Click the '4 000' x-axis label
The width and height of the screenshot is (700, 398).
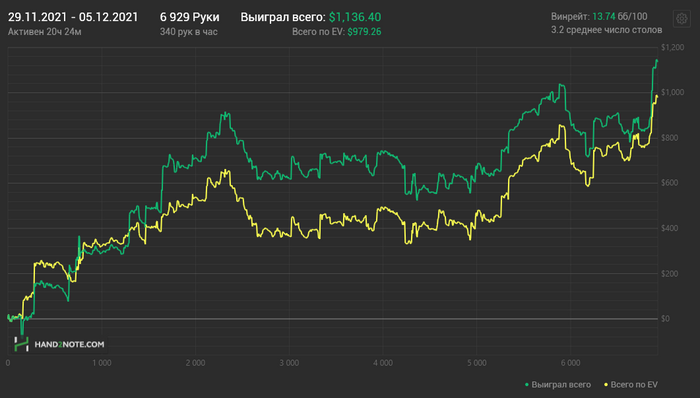click(383, 363)
